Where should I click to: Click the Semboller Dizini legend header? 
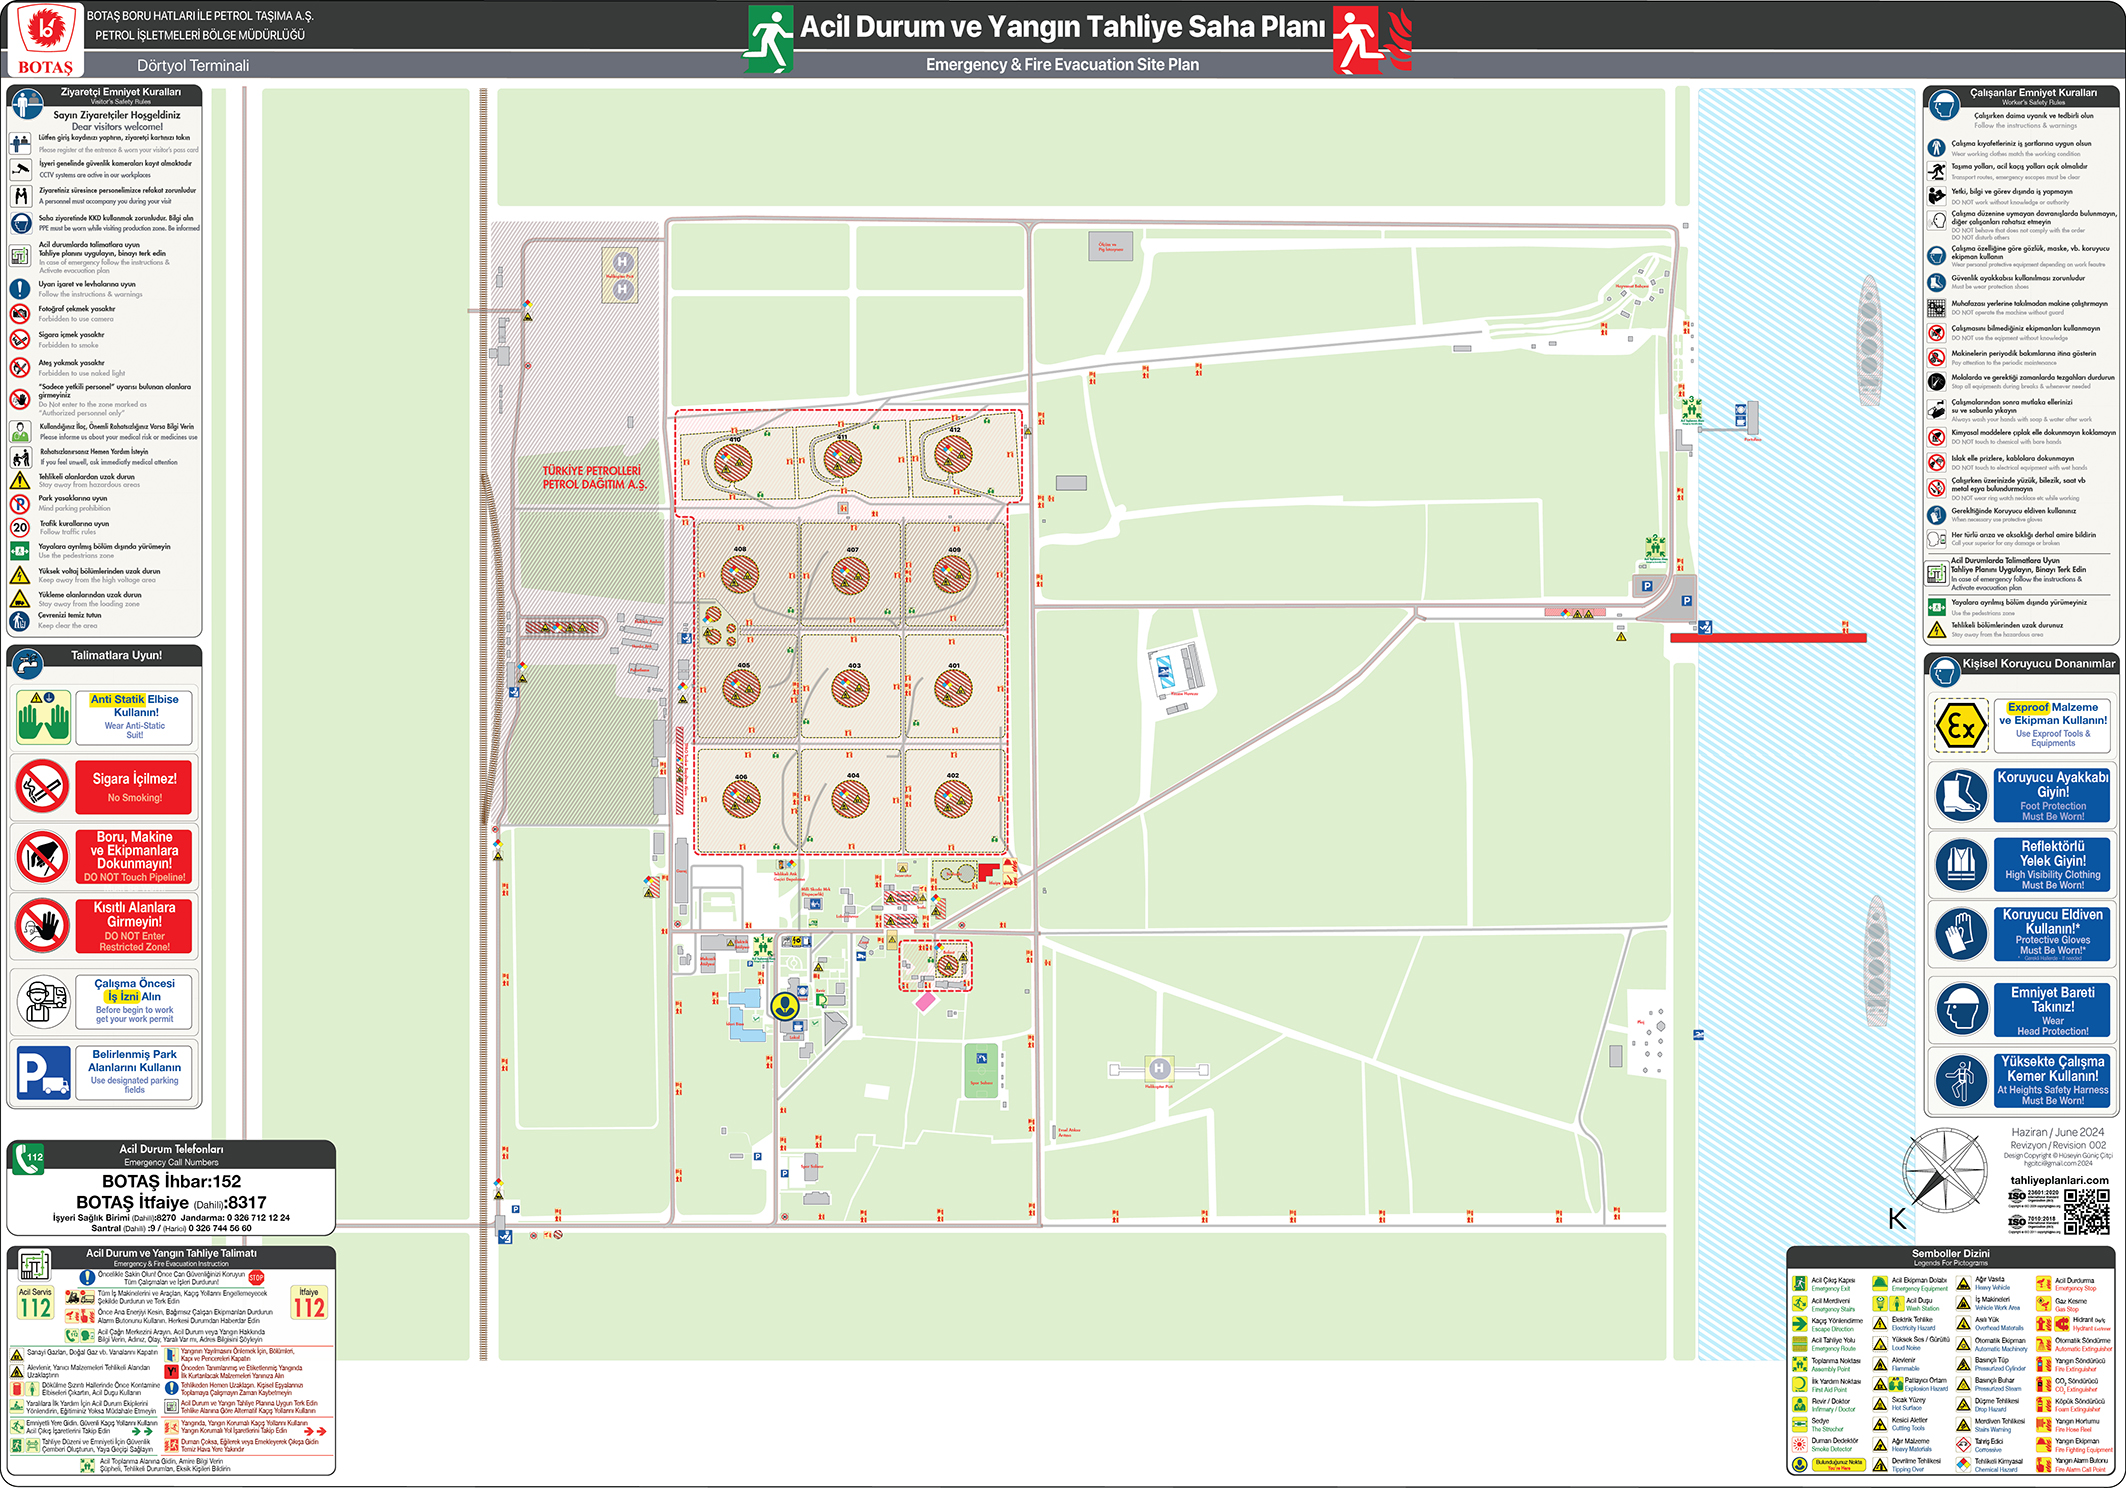(1950, 1254)
